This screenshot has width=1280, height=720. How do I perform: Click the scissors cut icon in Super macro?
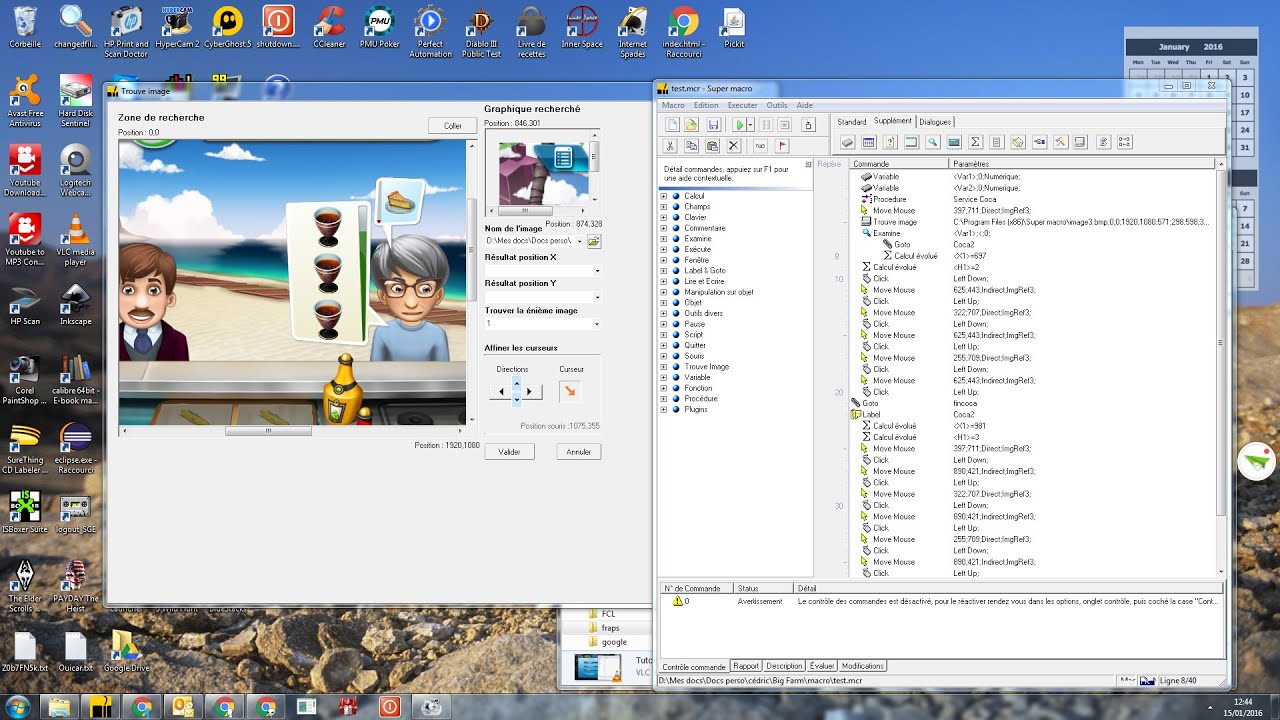(670, 146)
